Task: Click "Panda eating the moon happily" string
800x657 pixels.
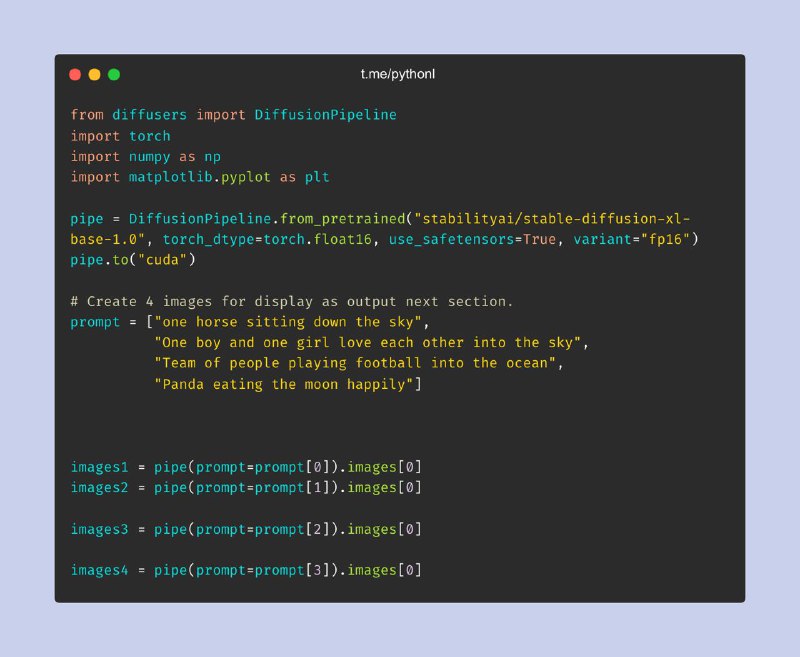Action: pos(284,384)
